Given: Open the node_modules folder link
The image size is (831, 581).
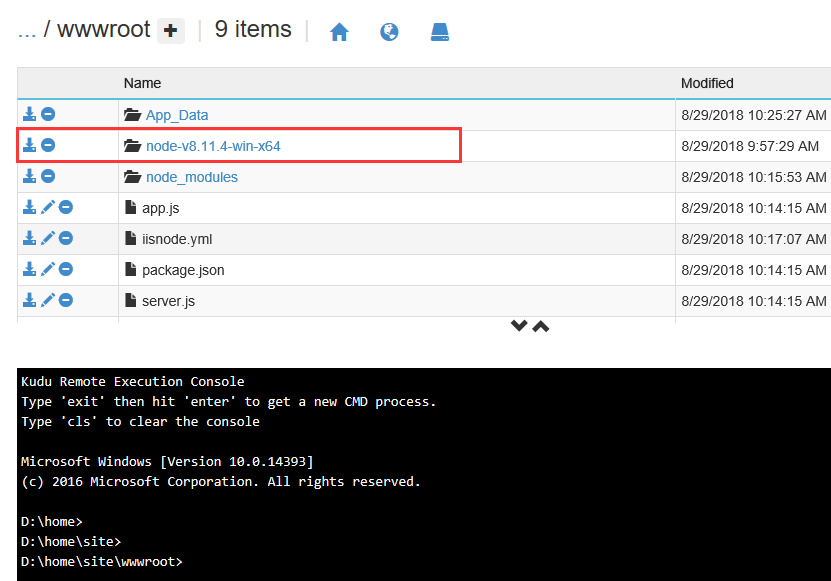Looking at the screenshot, I should [191, 177].
